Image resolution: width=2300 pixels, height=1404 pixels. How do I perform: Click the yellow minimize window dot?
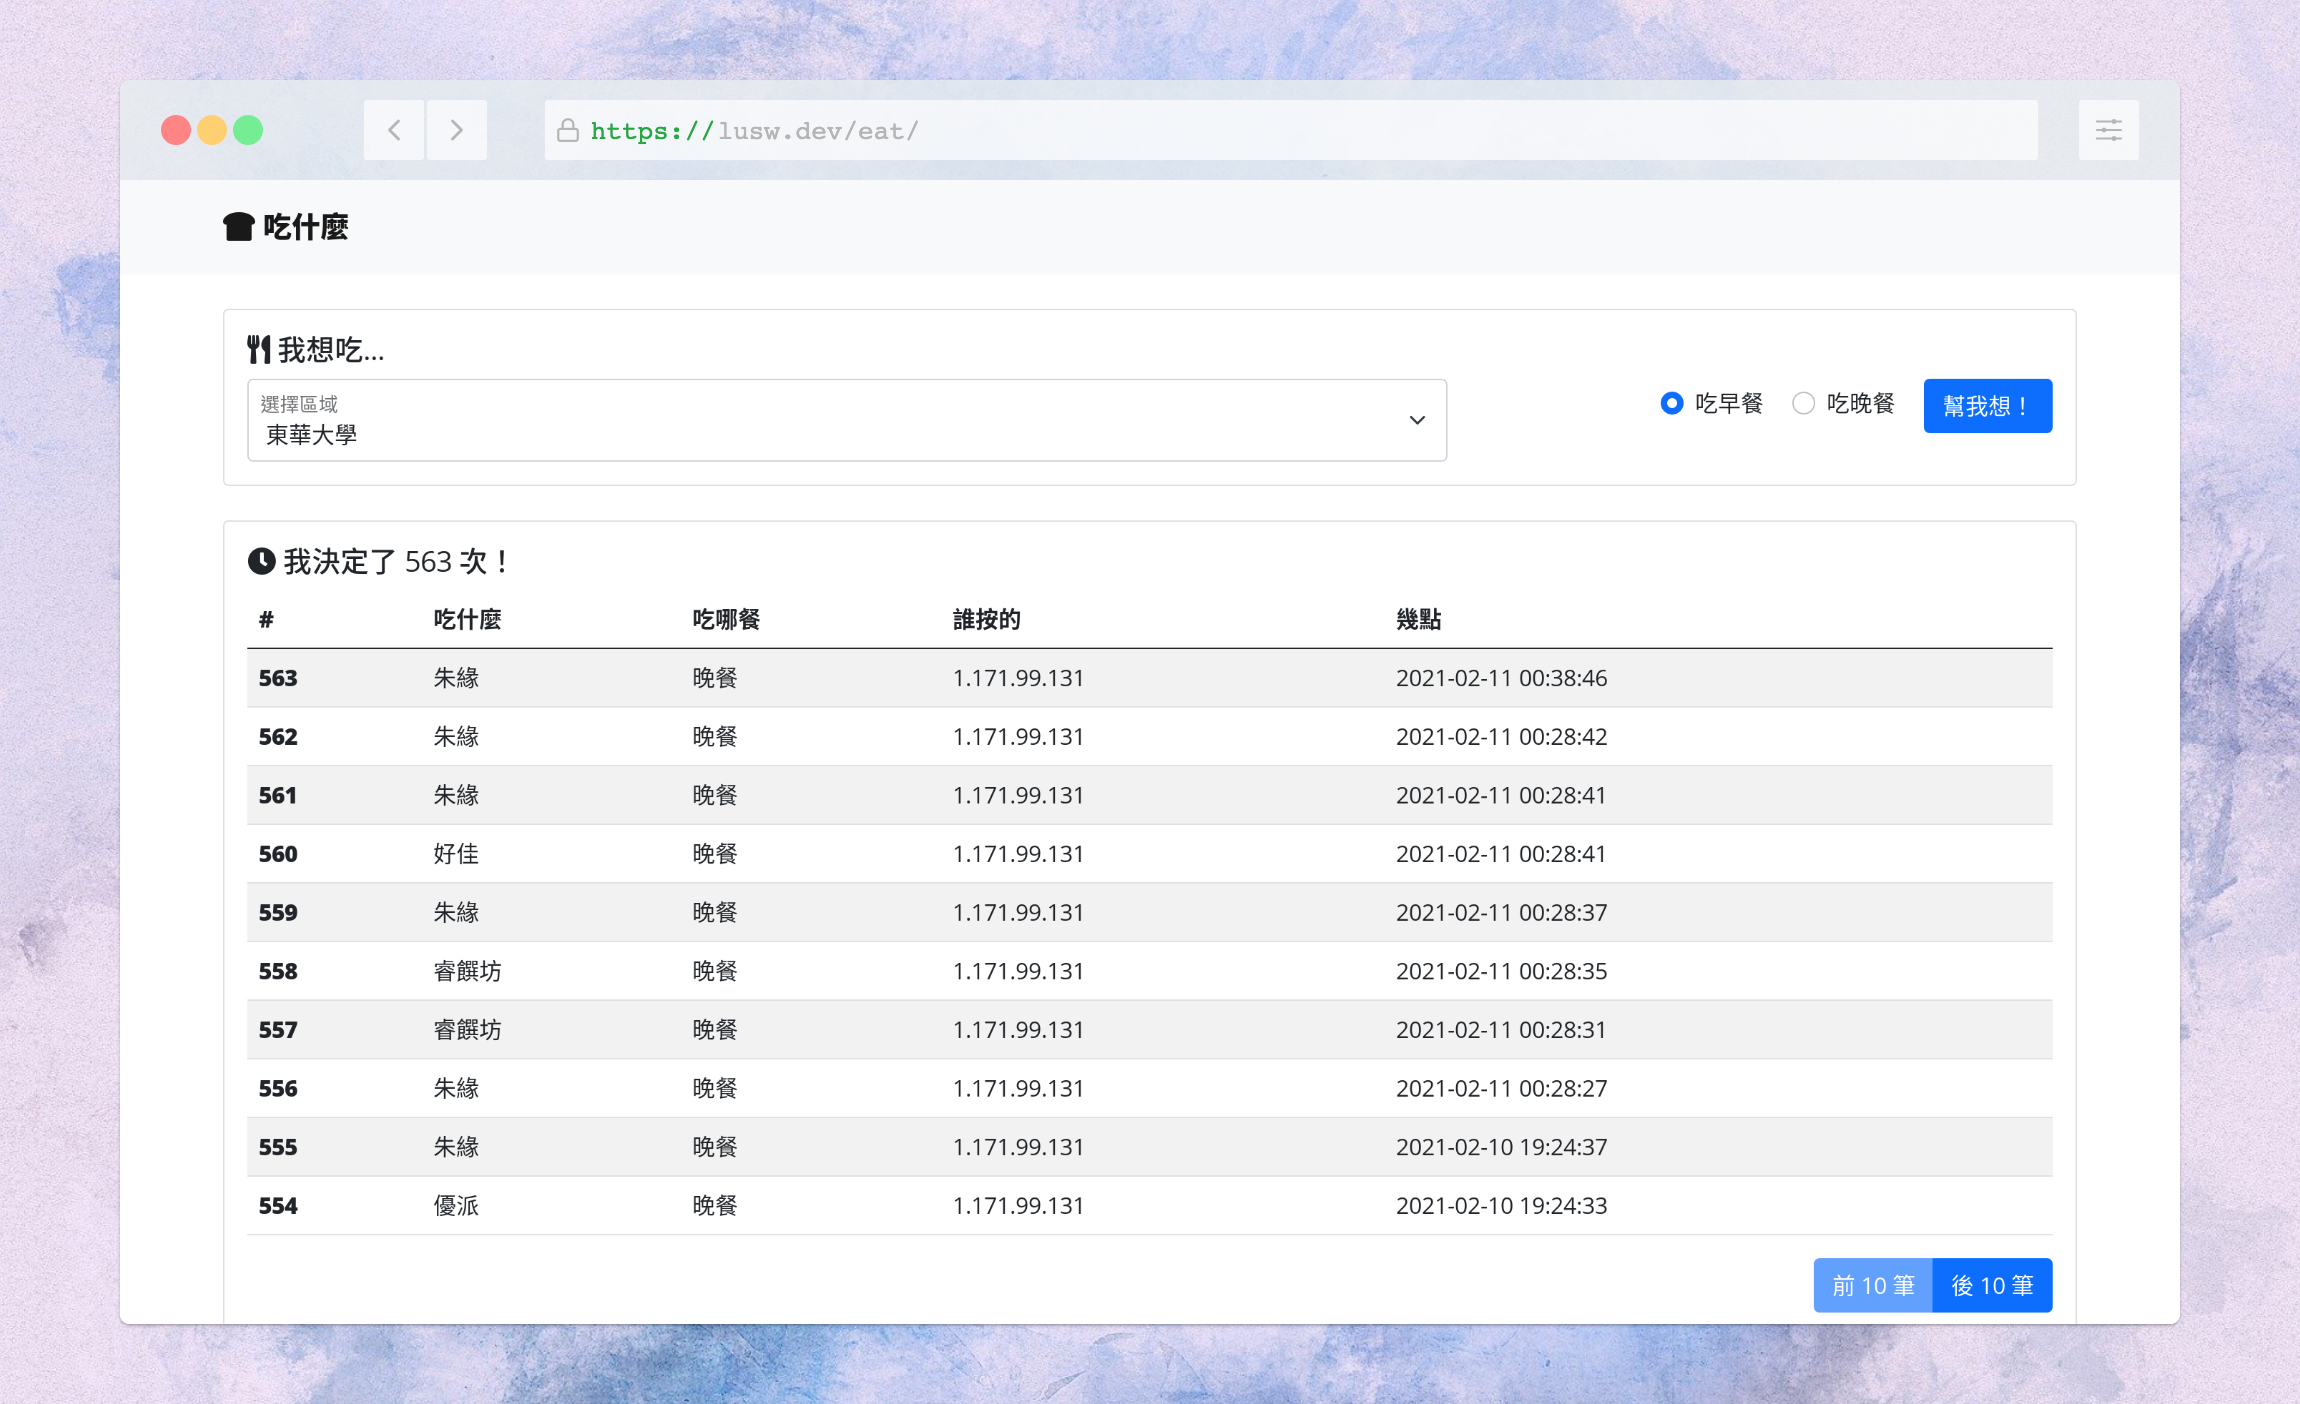[x=212, y=130]
